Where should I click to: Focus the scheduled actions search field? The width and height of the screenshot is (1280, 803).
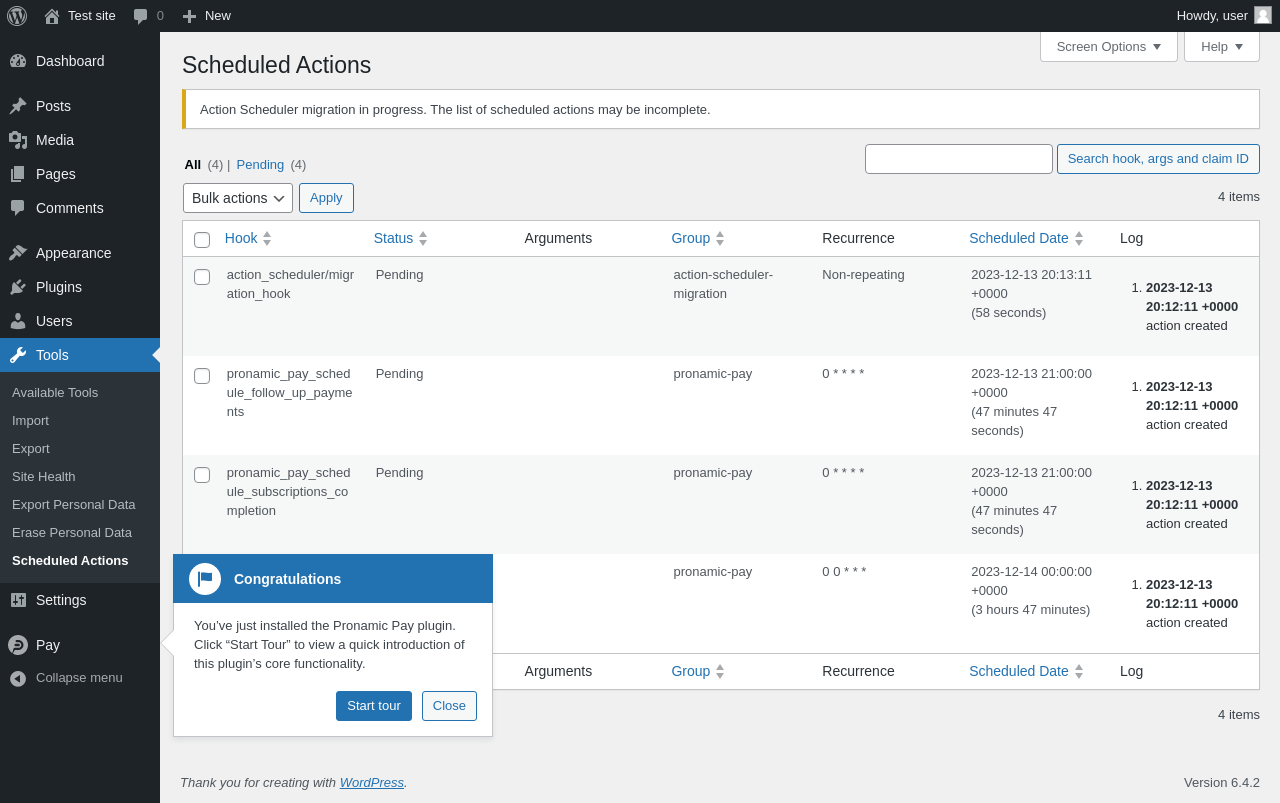958,159
